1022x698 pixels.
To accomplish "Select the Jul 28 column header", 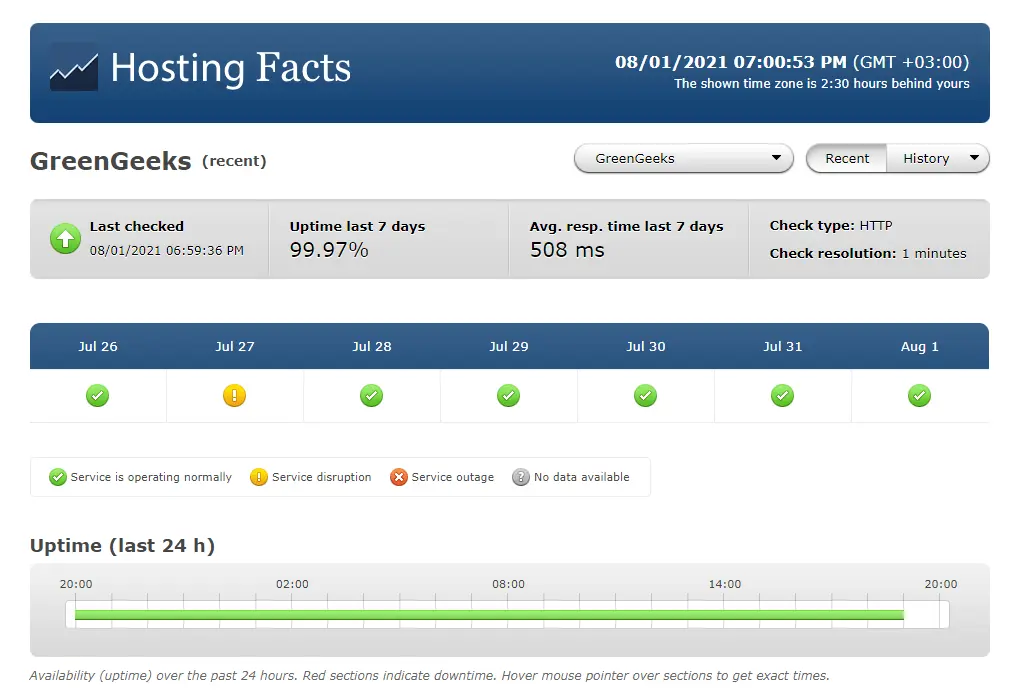I will 372,347.
